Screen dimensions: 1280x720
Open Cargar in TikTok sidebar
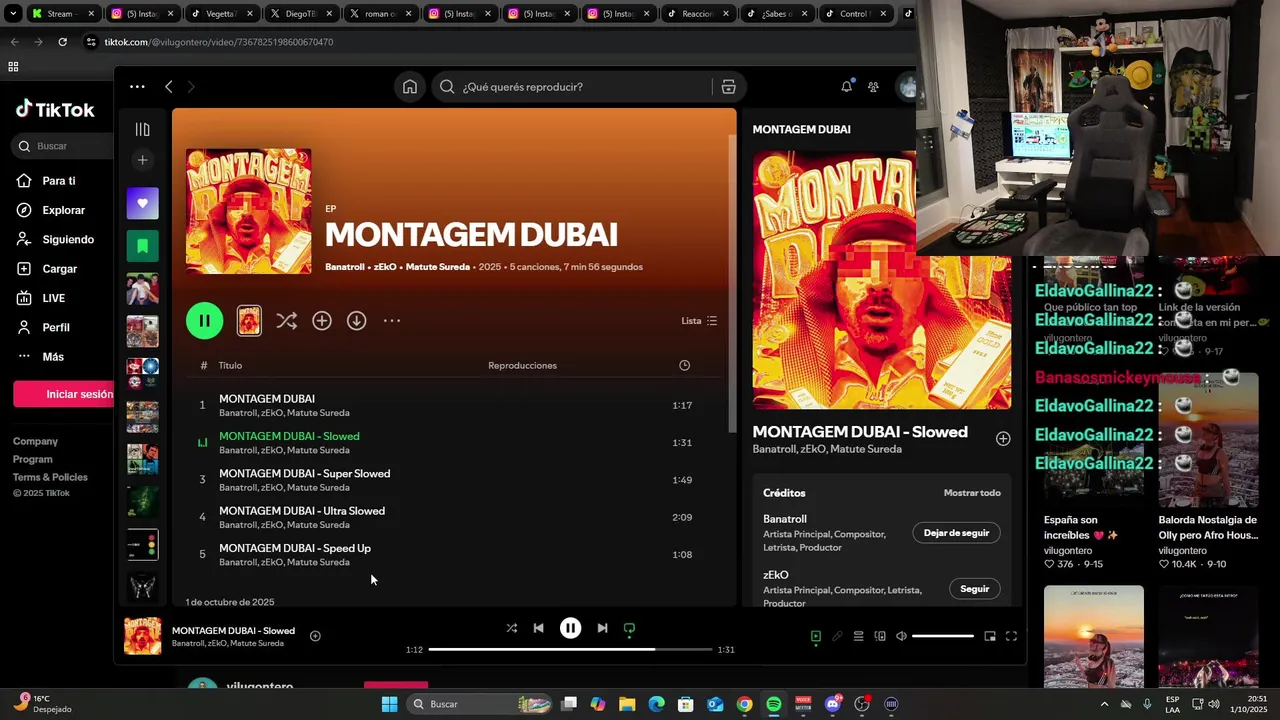pos(59,269)
